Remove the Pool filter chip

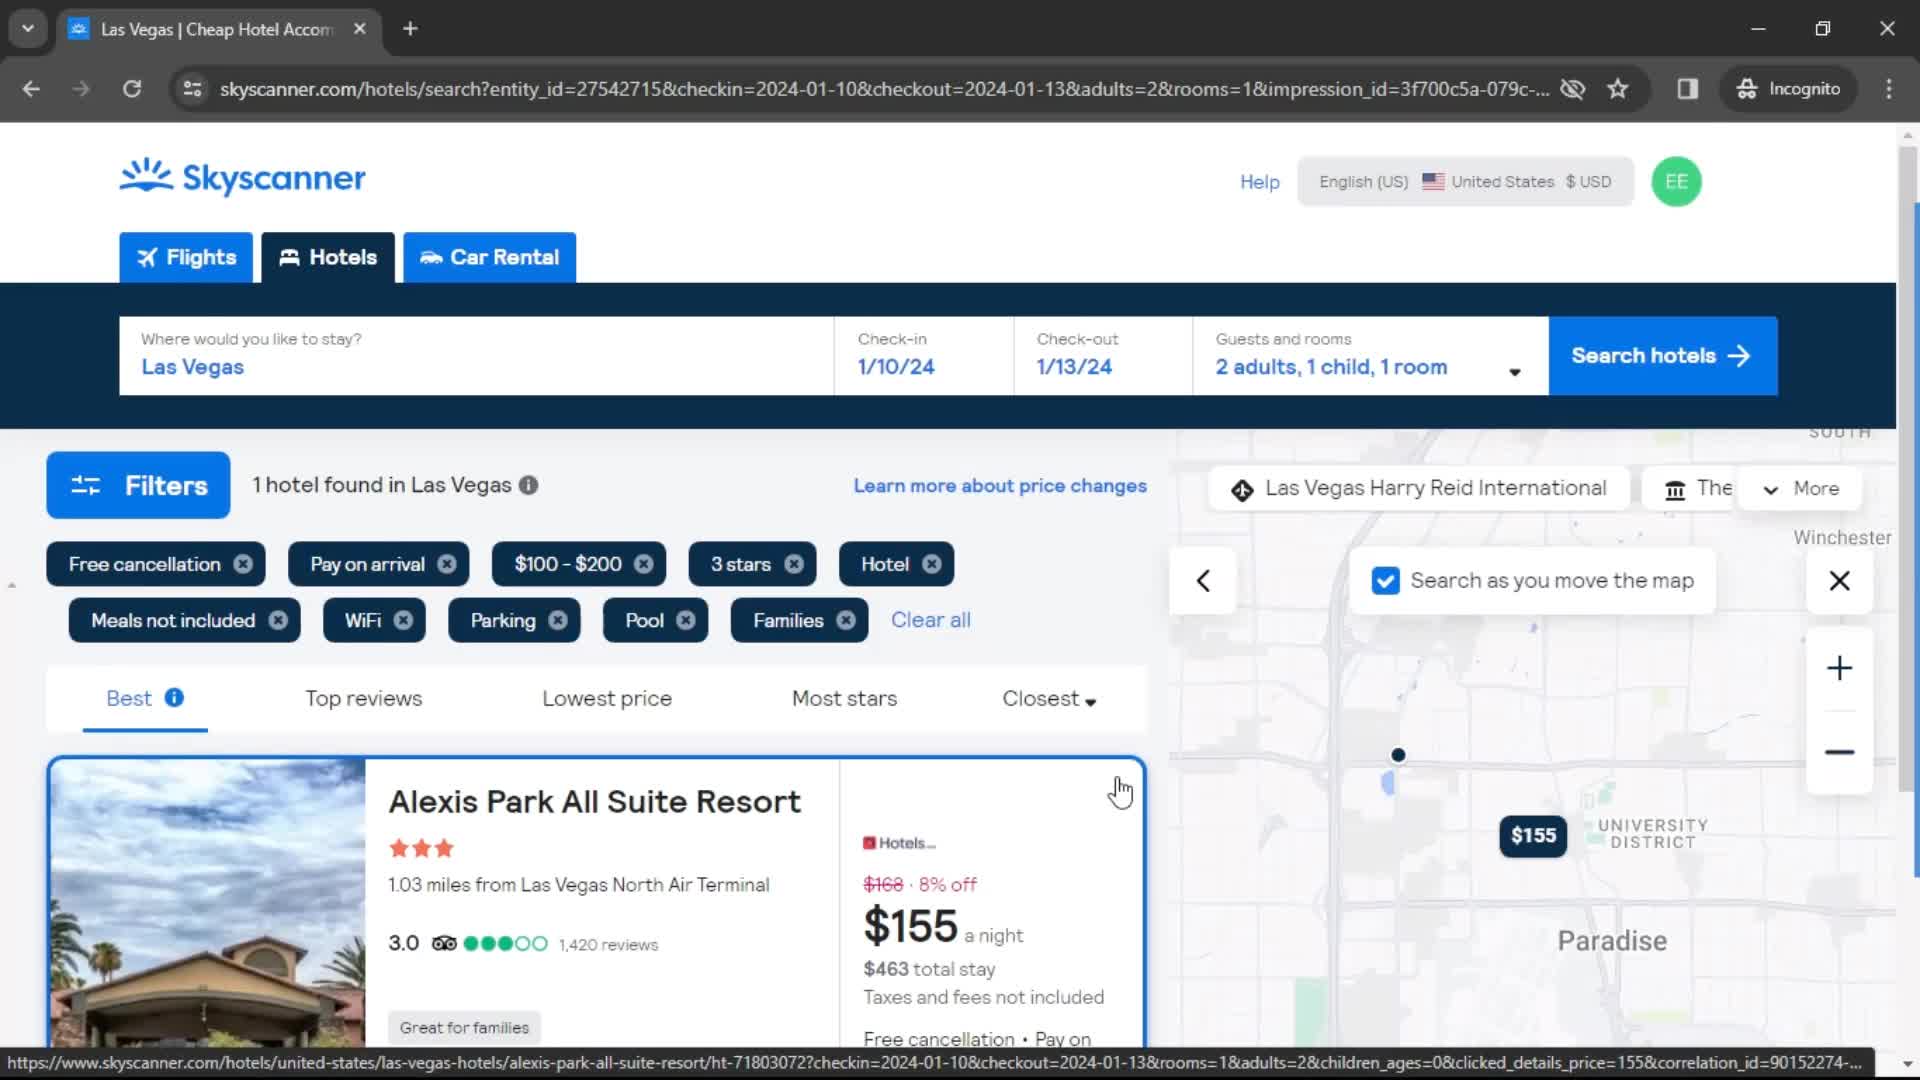[686, 620]
